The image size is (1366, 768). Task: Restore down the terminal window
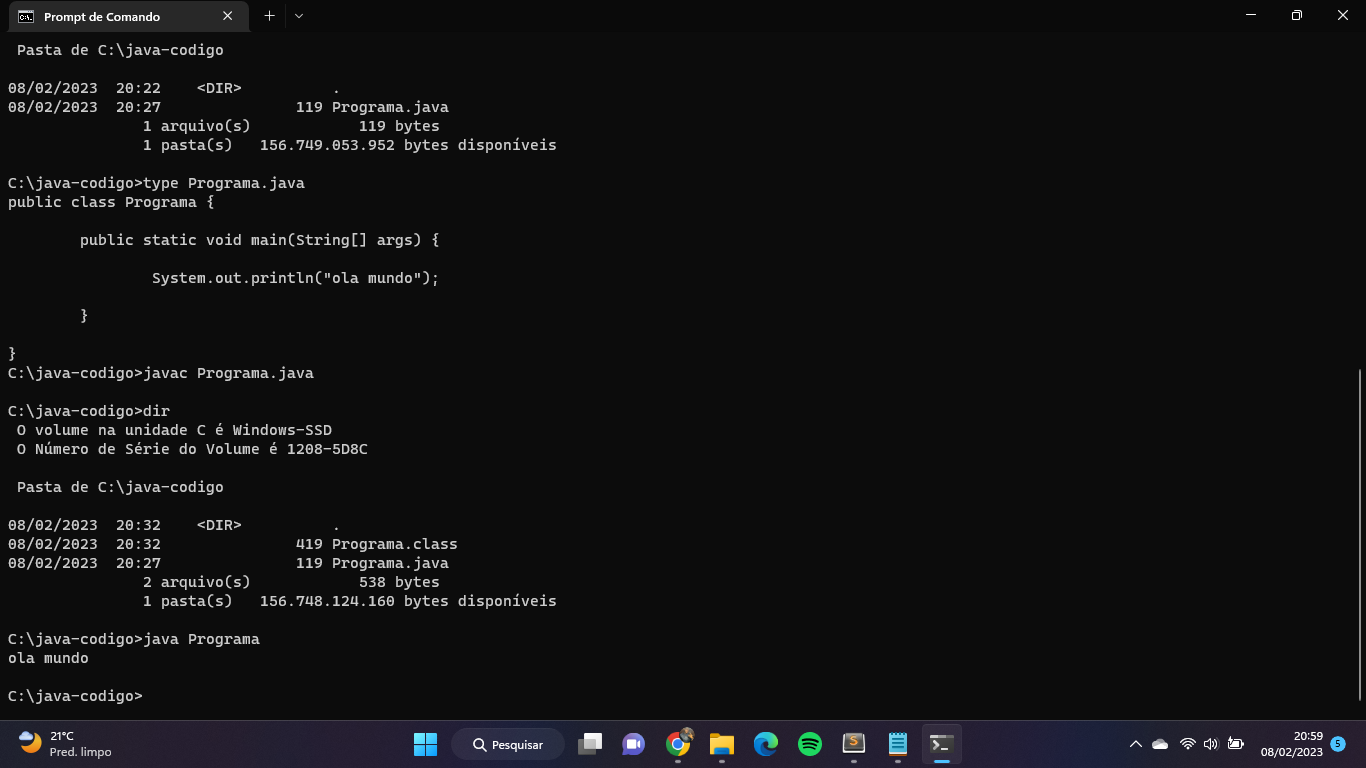[1297, 16]
